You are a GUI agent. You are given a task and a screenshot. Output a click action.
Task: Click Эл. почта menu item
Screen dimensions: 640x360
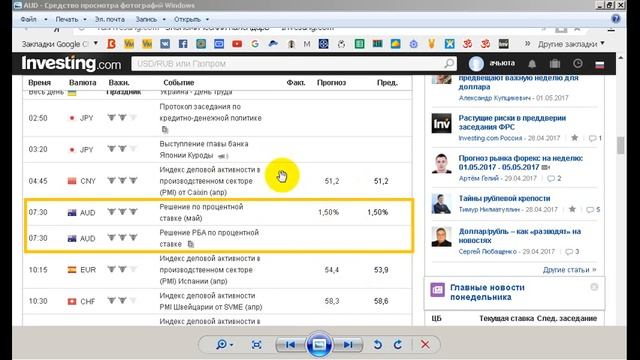click(x=110, y=19)
